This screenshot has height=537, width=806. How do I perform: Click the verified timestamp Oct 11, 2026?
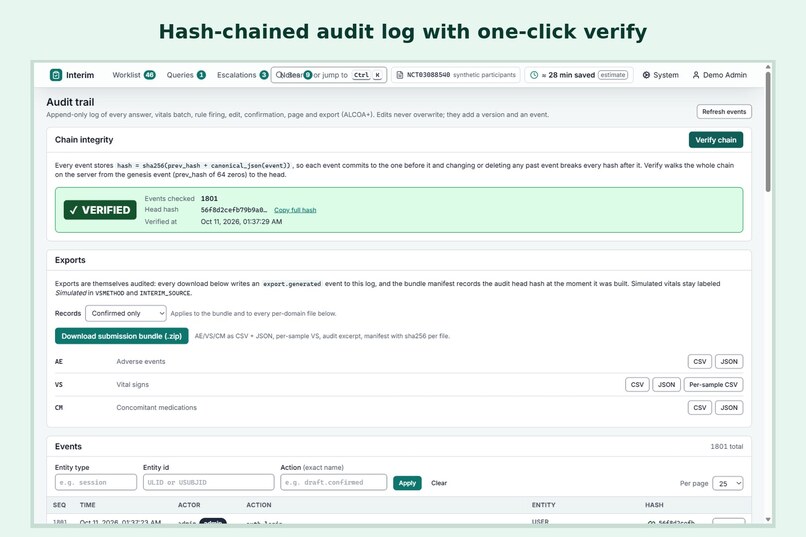tap(241, 222)
